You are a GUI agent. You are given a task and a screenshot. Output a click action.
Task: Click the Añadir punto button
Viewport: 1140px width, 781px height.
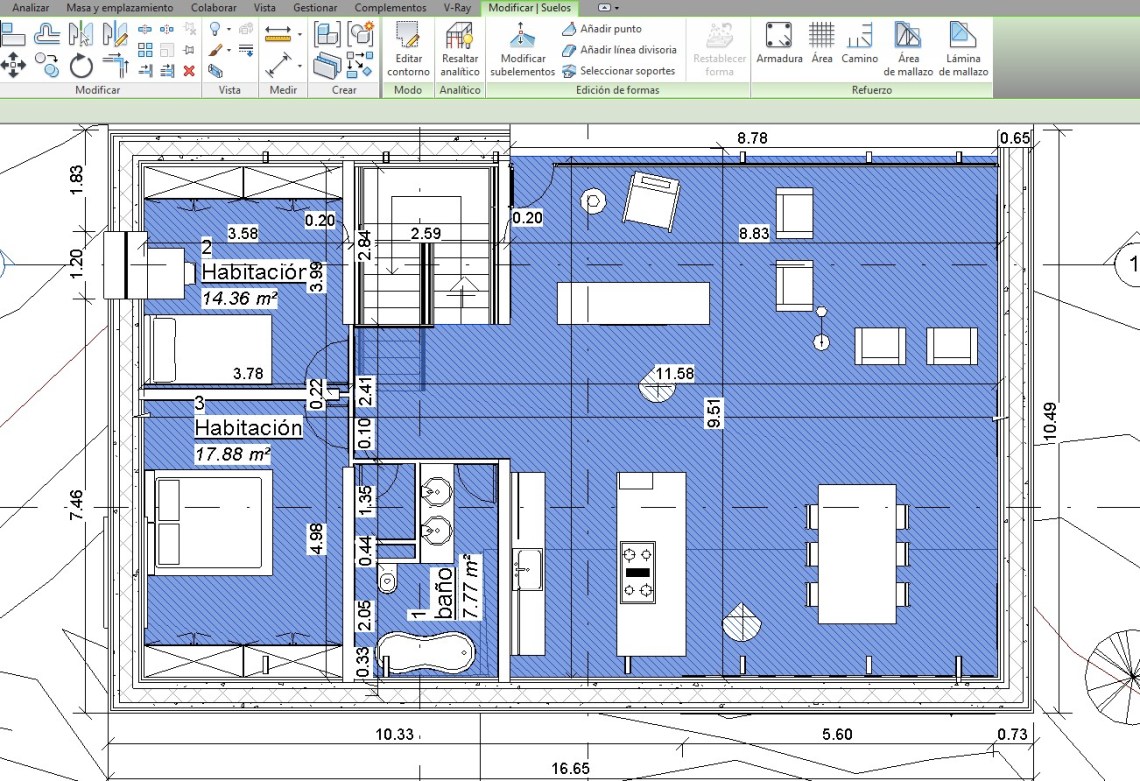point(602,29)
